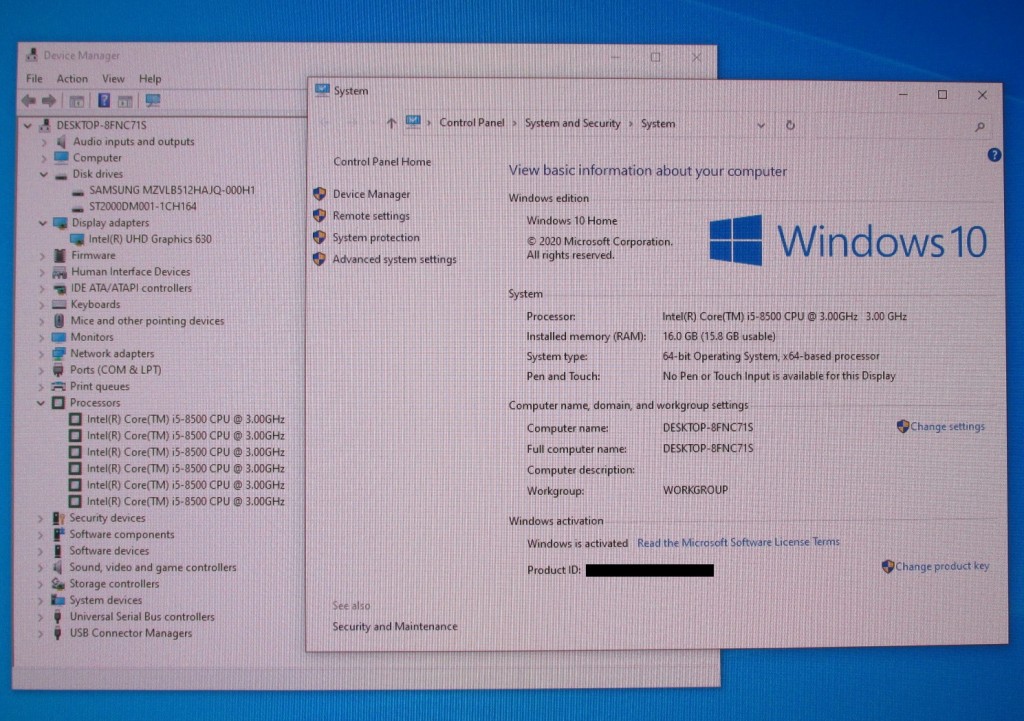Select the Audio inputs and outputs speaker icon

tap(61, 141)
